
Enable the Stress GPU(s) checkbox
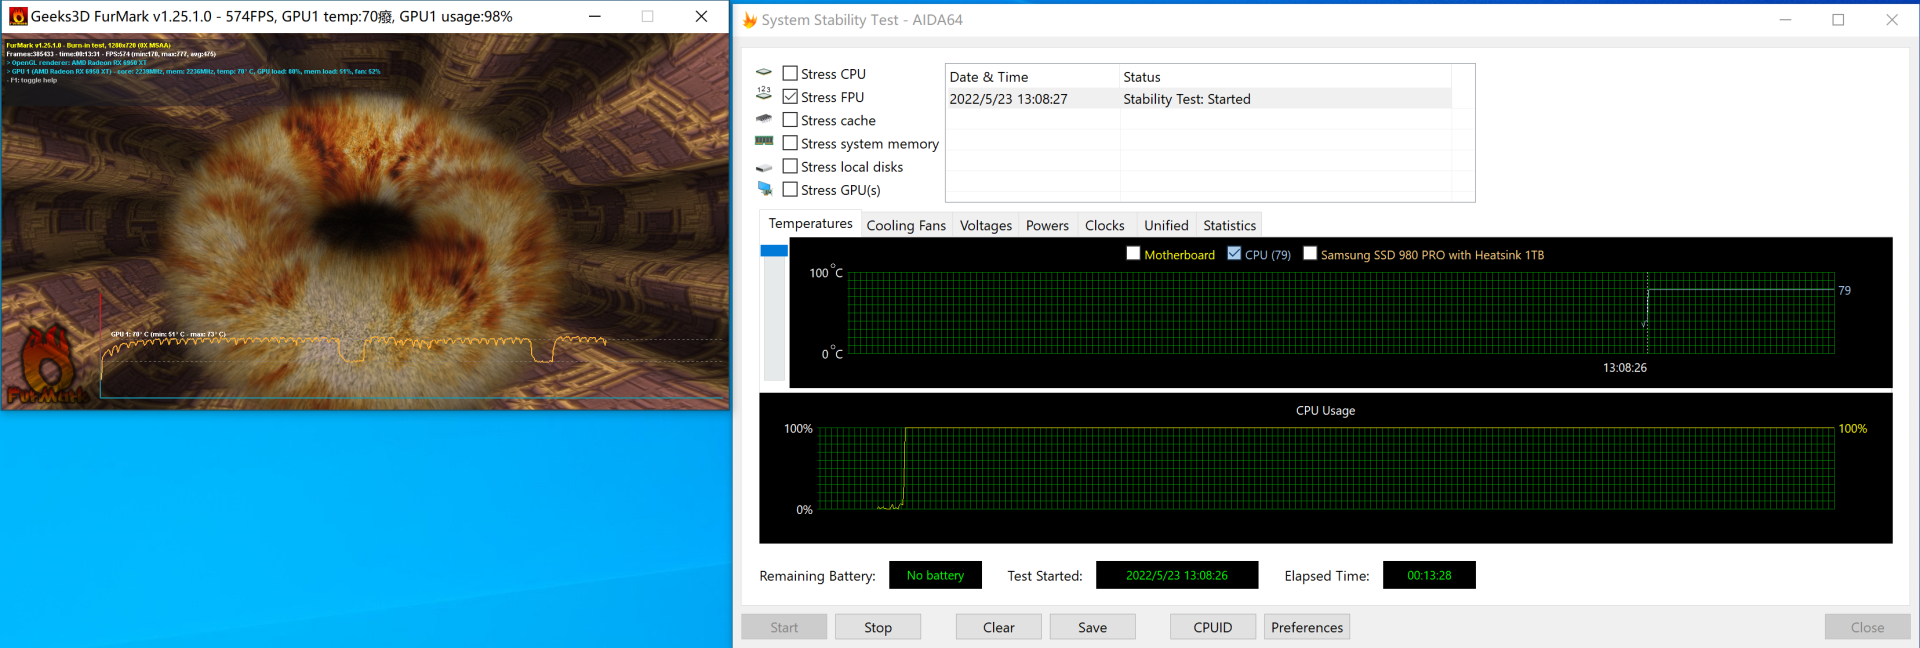(790, 189)
